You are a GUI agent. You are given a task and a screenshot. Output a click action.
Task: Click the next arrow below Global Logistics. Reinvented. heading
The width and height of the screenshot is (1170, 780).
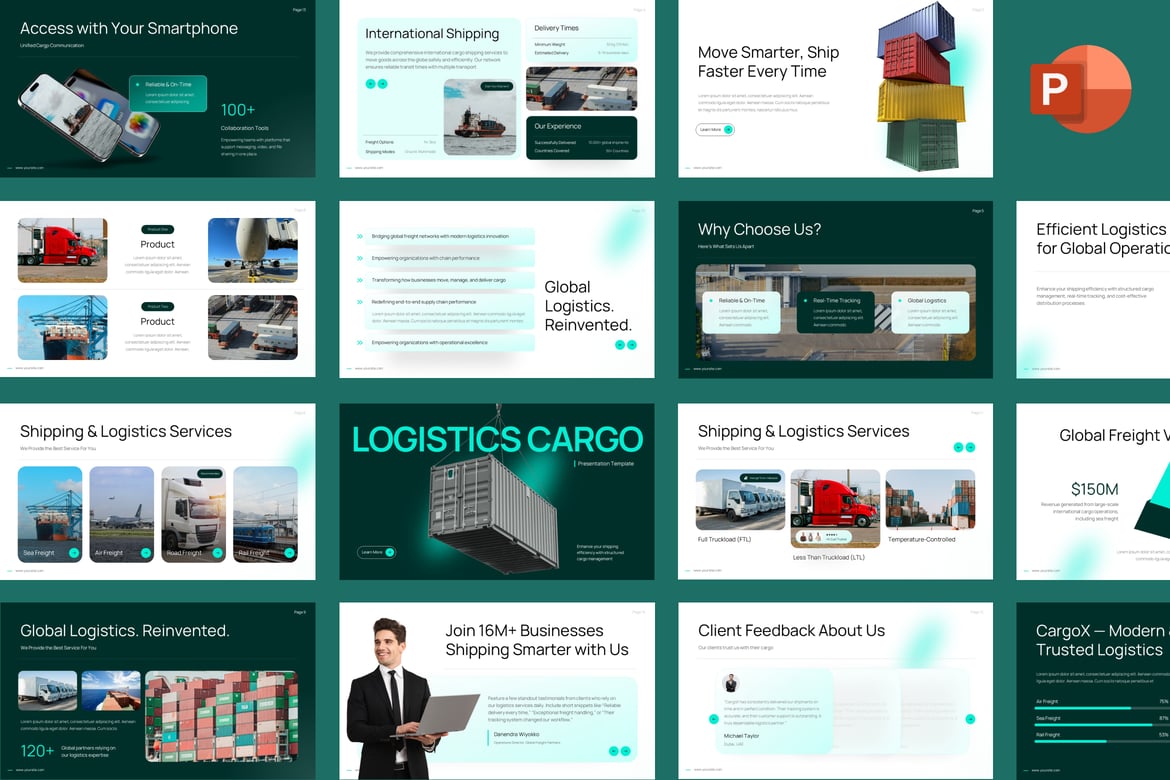(632, 345)
